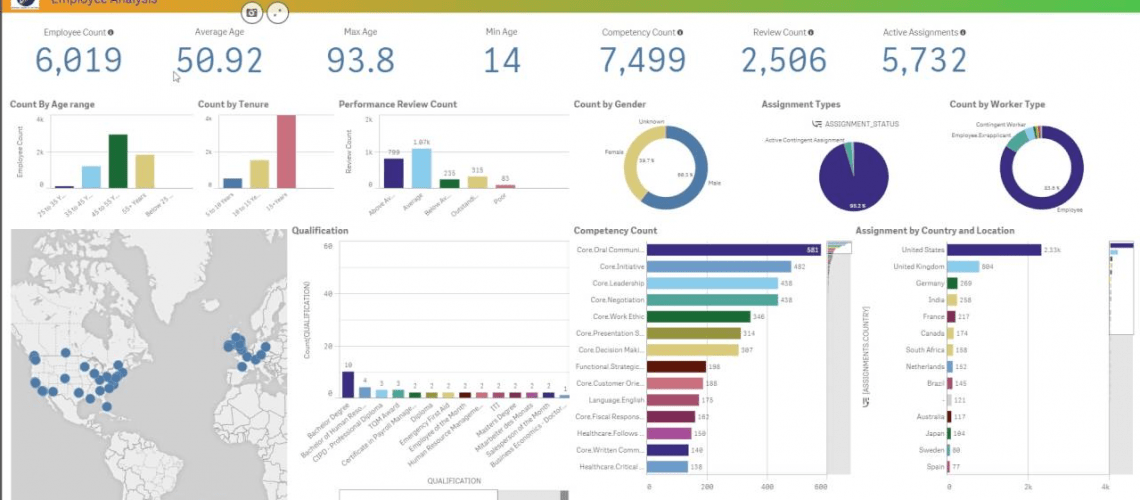Click the Active Contingent Assignment pie label
The width and height of the screenshot is (1140, 500).
803,140
